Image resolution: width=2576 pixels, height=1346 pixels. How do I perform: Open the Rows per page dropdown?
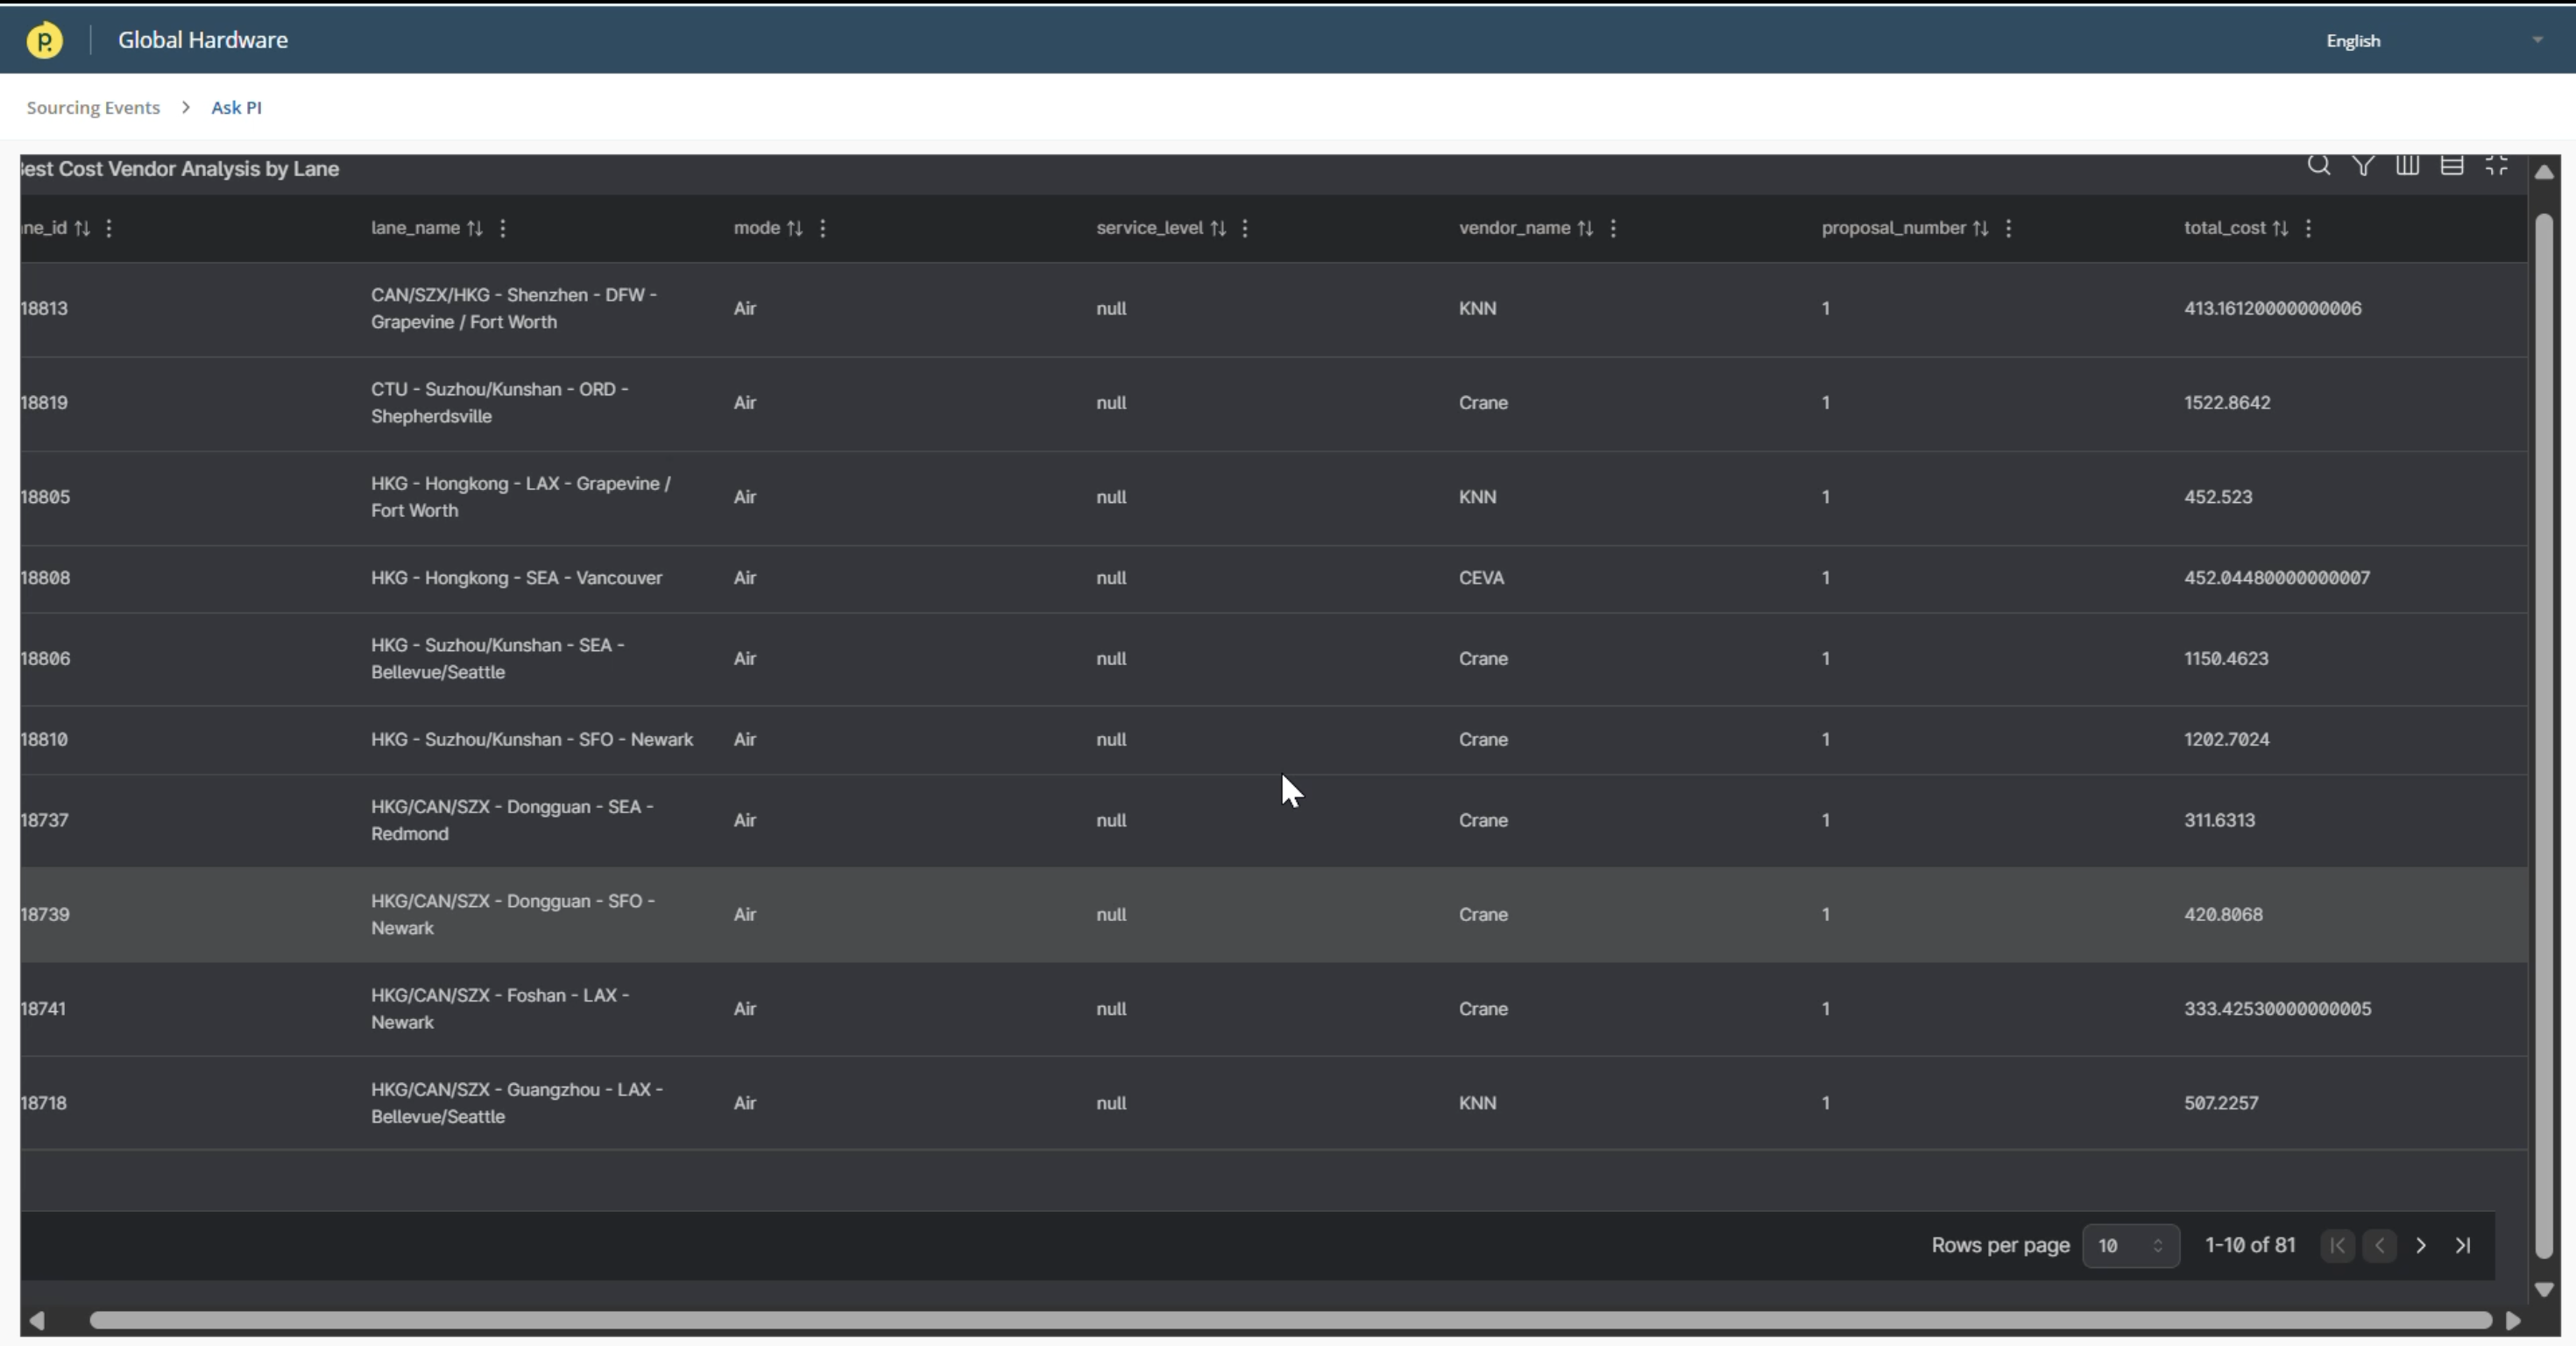pos(2130,1245)
